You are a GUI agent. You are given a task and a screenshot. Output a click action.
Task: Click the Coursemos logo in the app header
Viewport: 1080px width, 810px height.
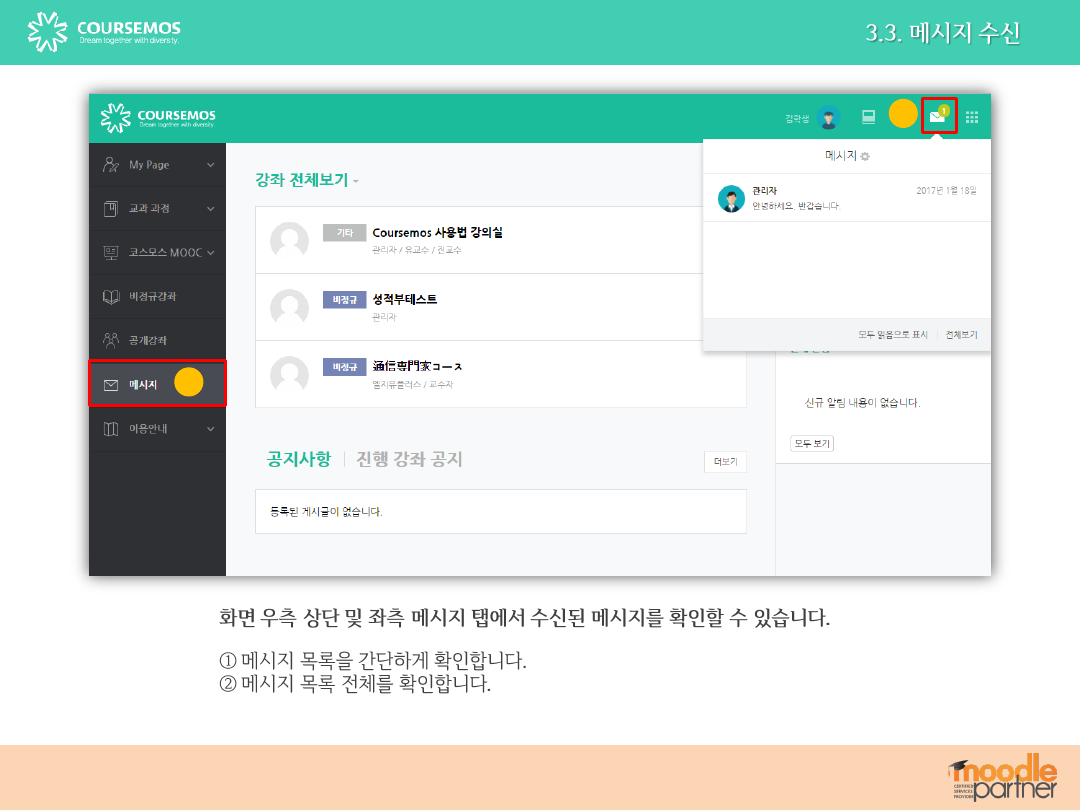pyautogui.click(x=158, y=118)
